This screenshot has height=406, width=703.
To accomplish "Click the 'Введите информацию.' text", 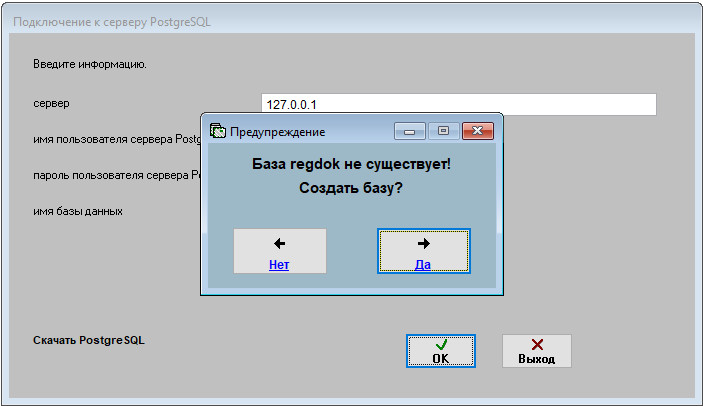I will coord(90,65).
